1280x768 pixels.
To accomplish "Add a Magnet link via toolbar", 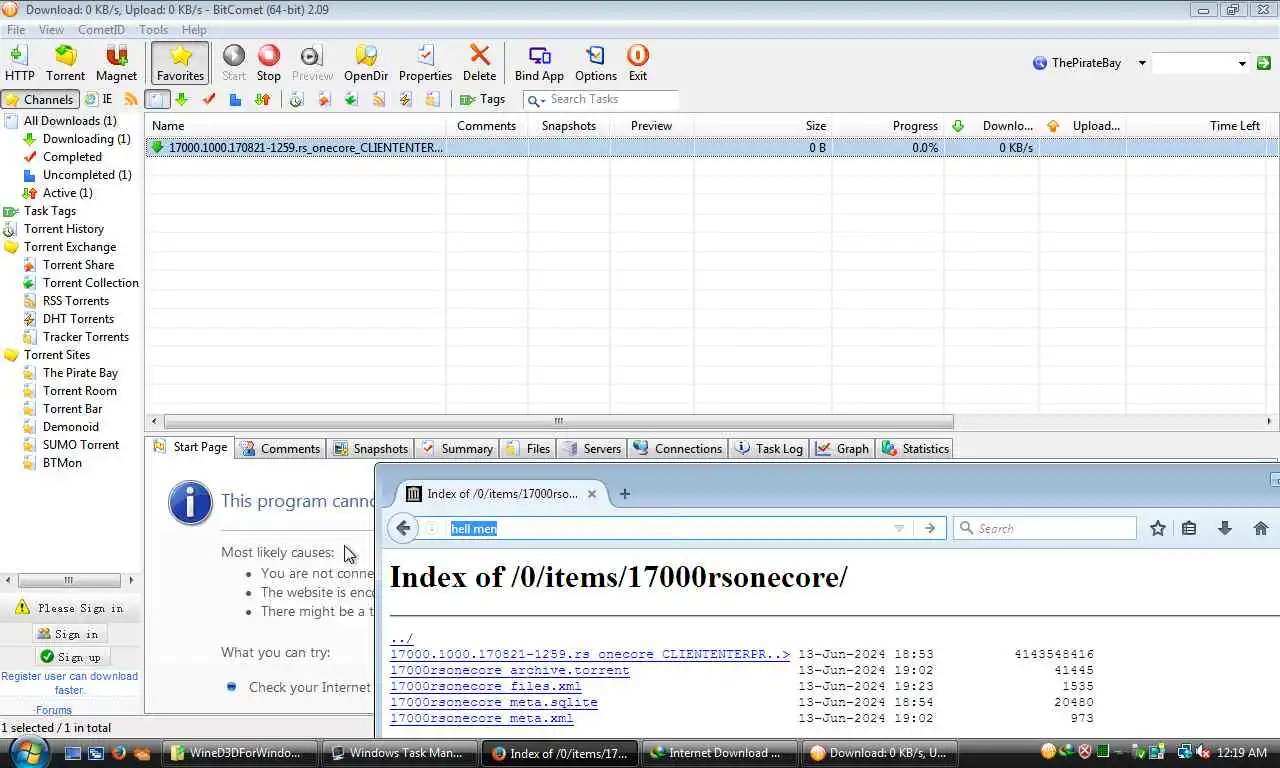I will coord(116,62).
